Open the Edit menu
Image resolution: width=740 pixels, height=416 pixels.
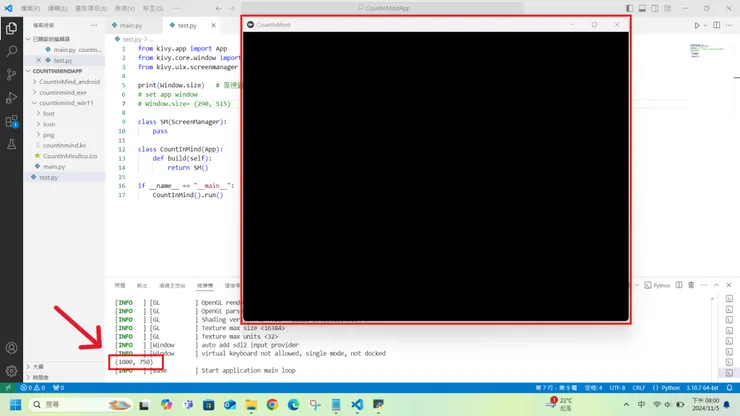(57, 8)
